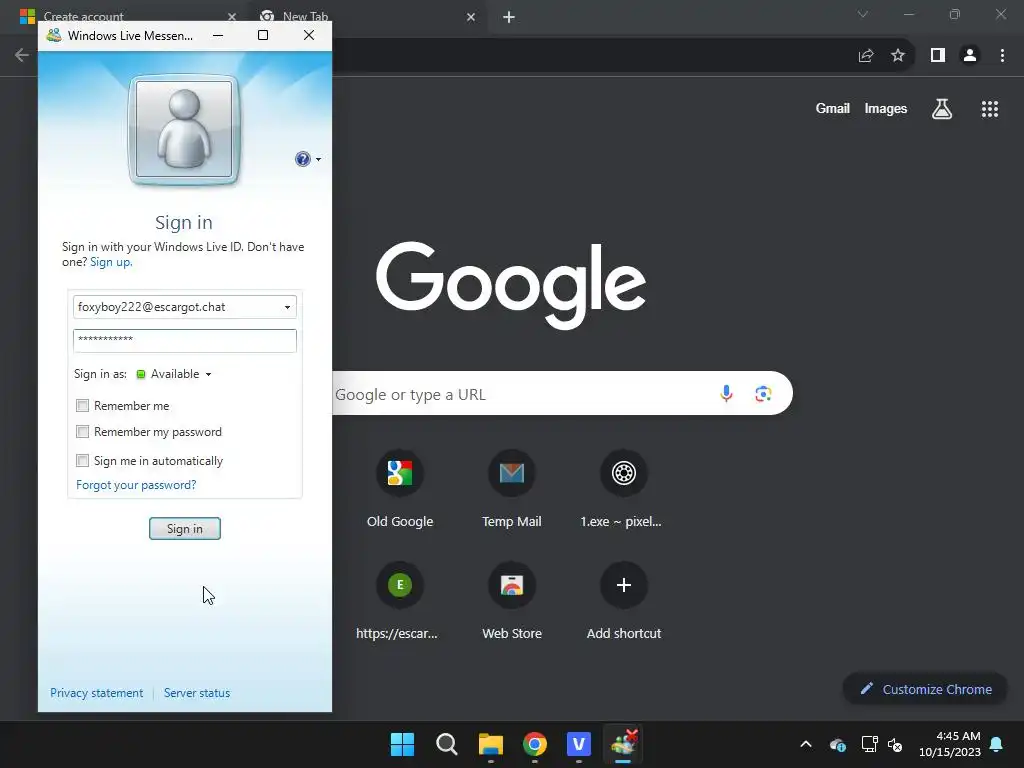The image size is (1024, 768).
Task: Click the OneDrive cloud tray icon
Action: pos(838,744)
